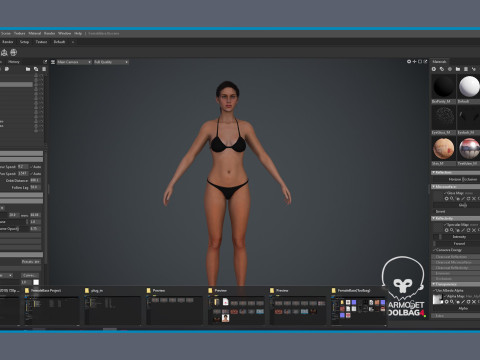Click the globe-shaped tool icon below the workspace tabs
The width and height of the screenshot is (480, 360).
click(x=13, y=52)
